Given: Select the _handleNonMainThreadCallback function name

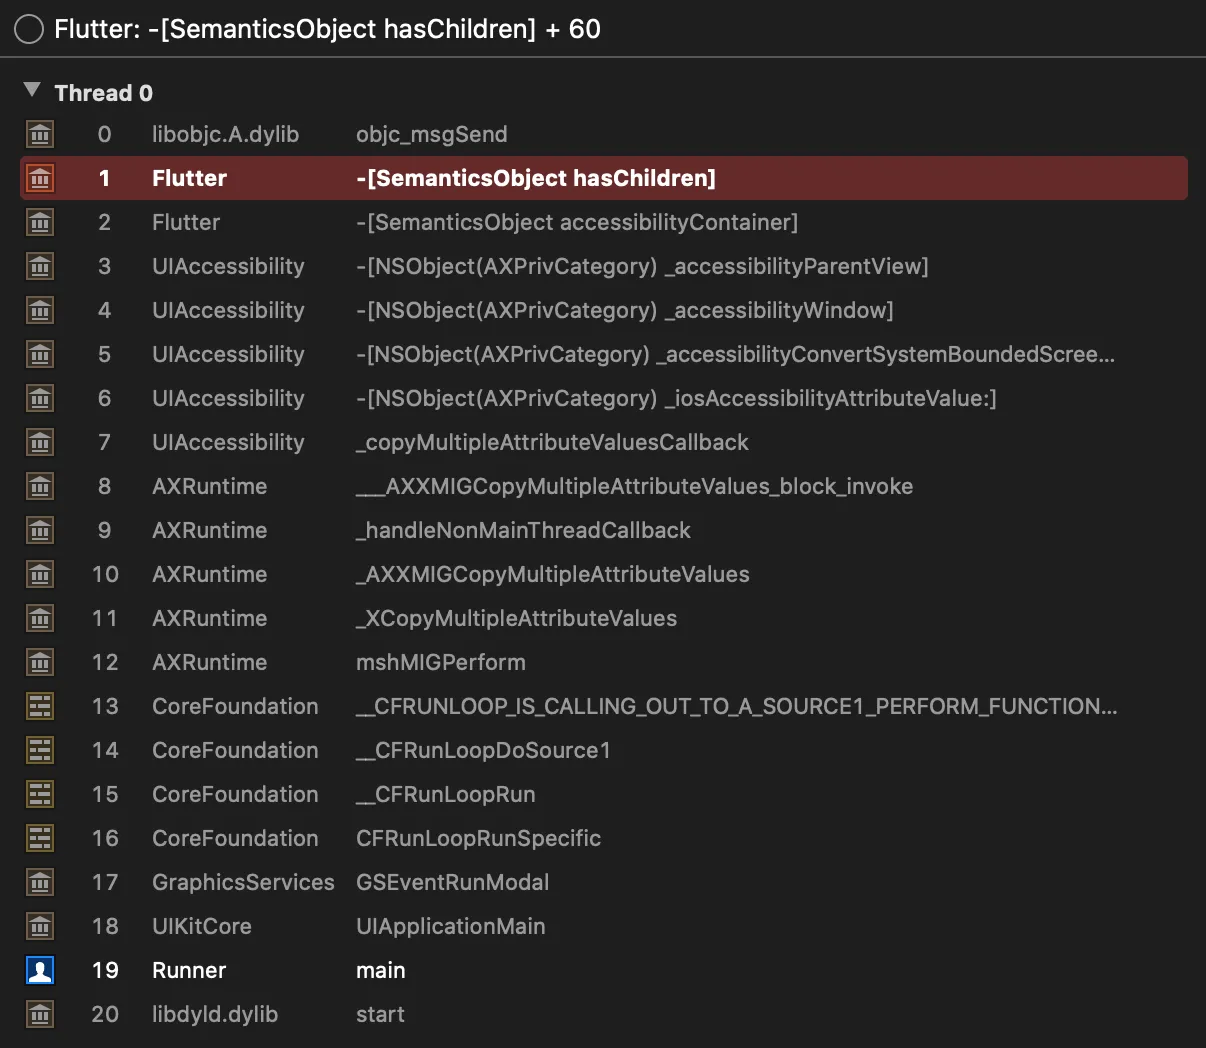Looking at the screenshot, I should pos(524,531).
